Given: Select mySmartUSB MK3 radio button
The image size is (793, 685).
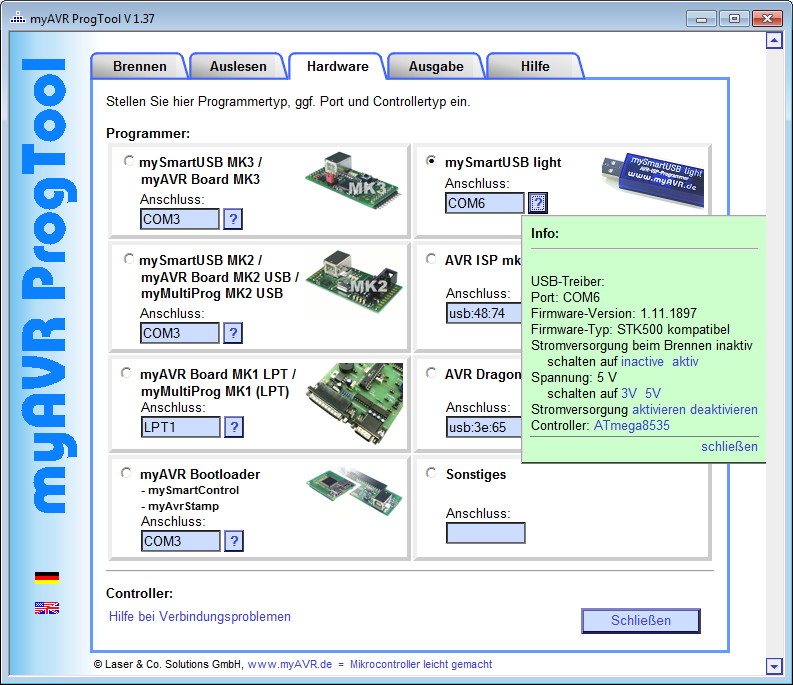Looking at the screenshot, I should pyautogui.click(x=128, y=161).
